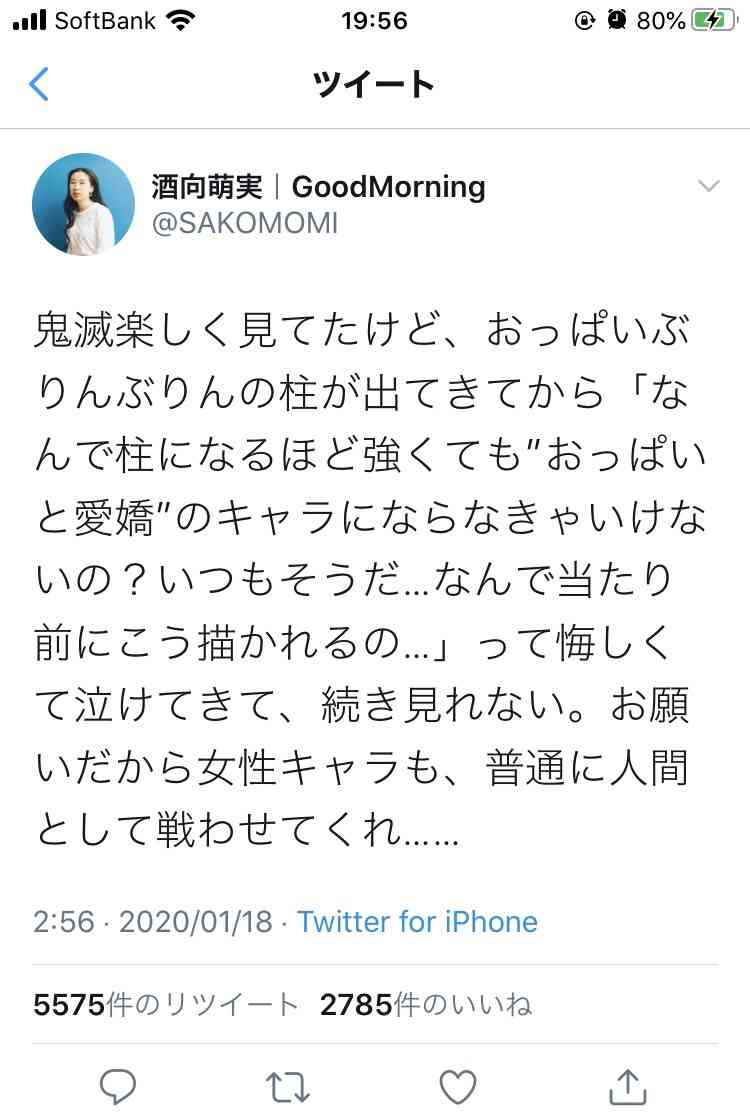
Task: Tap the Wi-Fi icon in status bar
Action: tap(180, 20)
